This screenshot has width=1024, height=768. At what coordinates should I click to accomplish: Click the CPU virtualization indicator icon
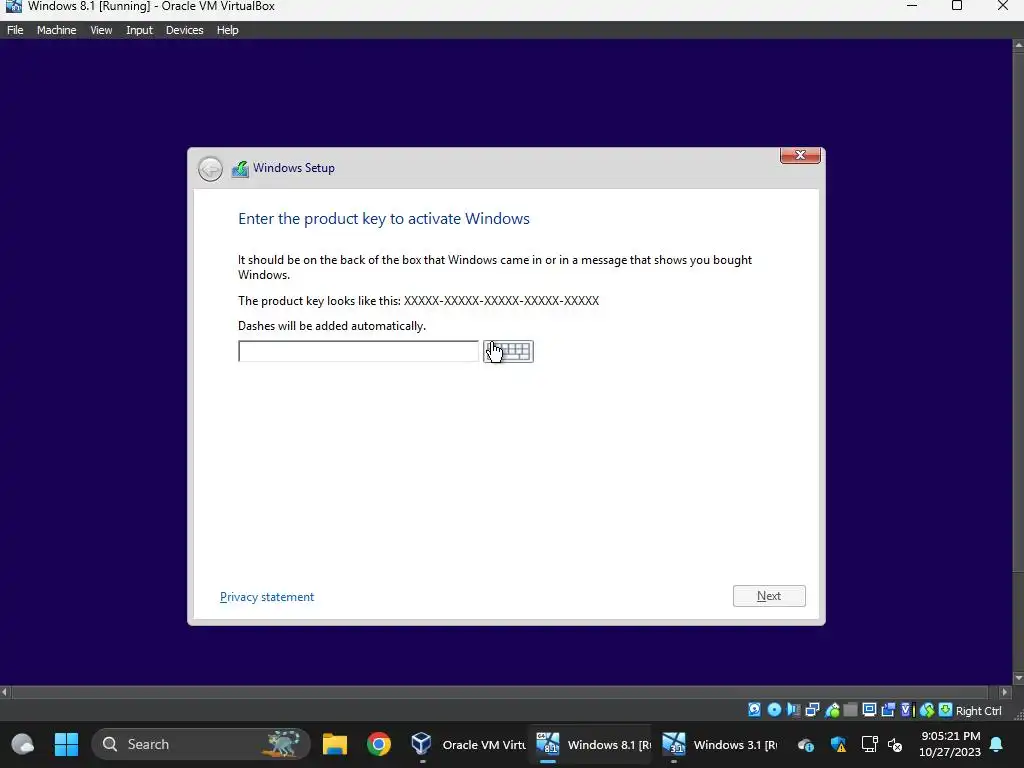point(908,710)
